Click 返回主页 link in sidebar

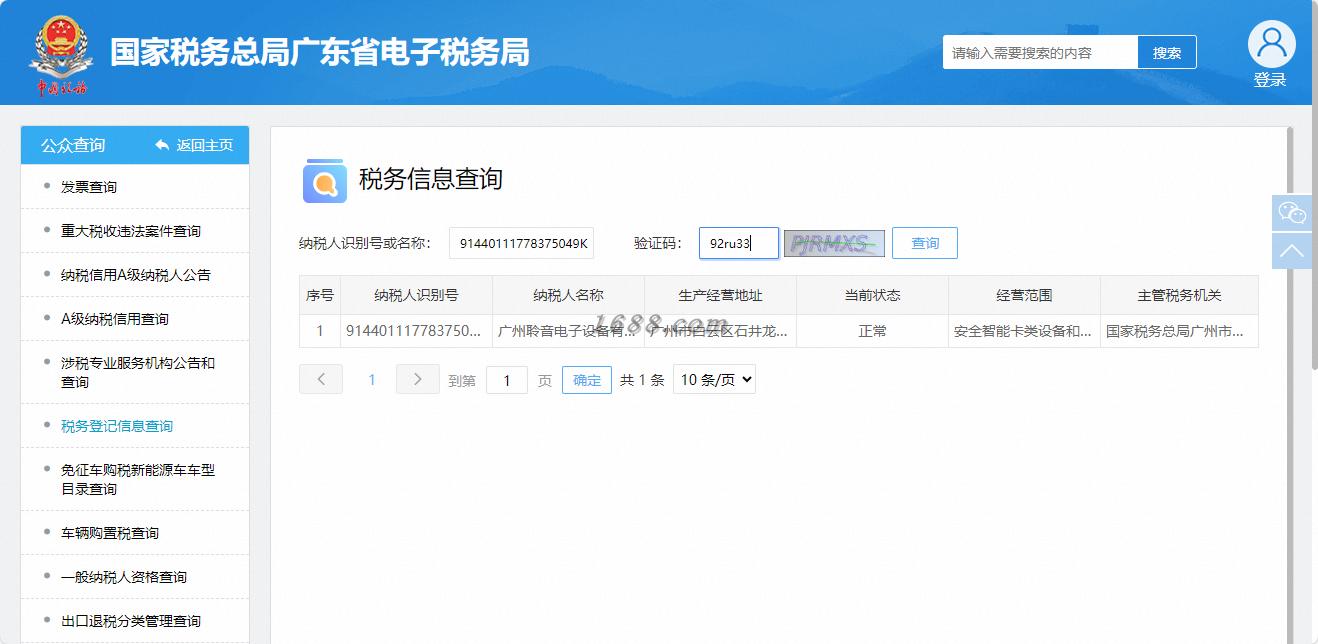coord(205,145)
